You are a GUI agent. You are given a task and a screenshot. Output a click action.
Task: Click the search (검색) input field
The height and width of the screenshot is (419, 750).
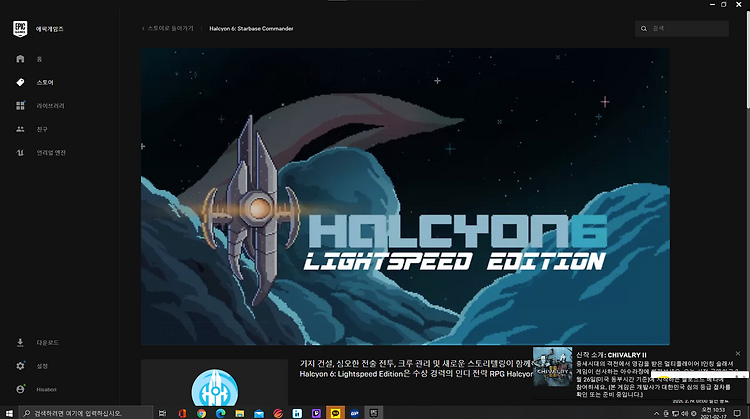(x=682, y=29)
